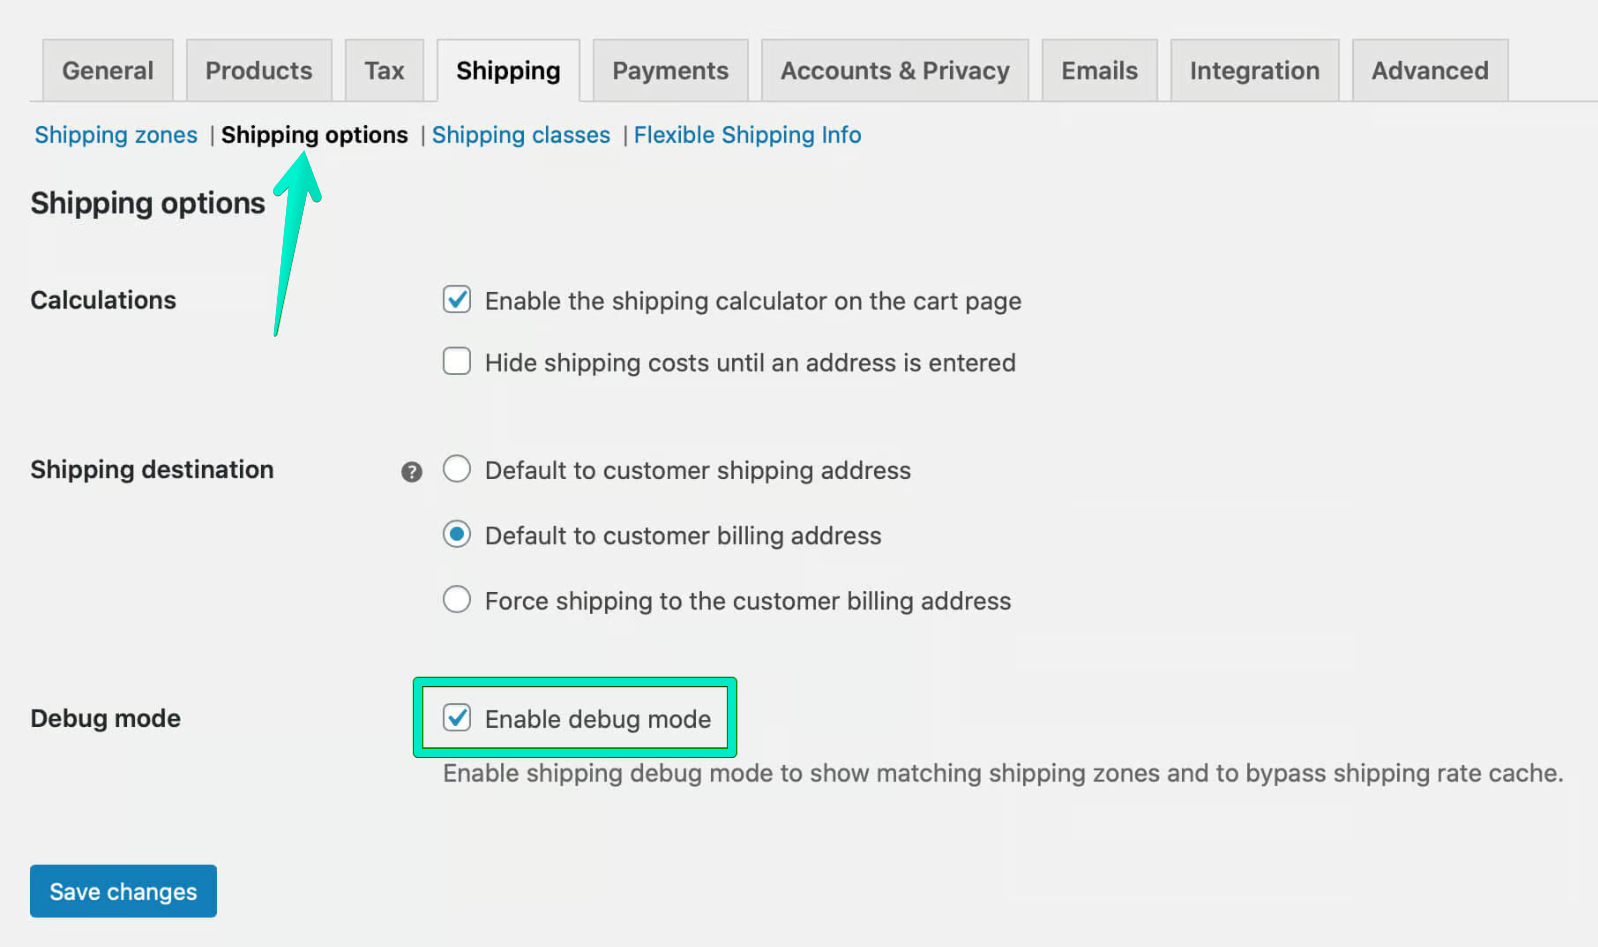
Task: Click the Save changes button
Action: (x=122, y=890)
